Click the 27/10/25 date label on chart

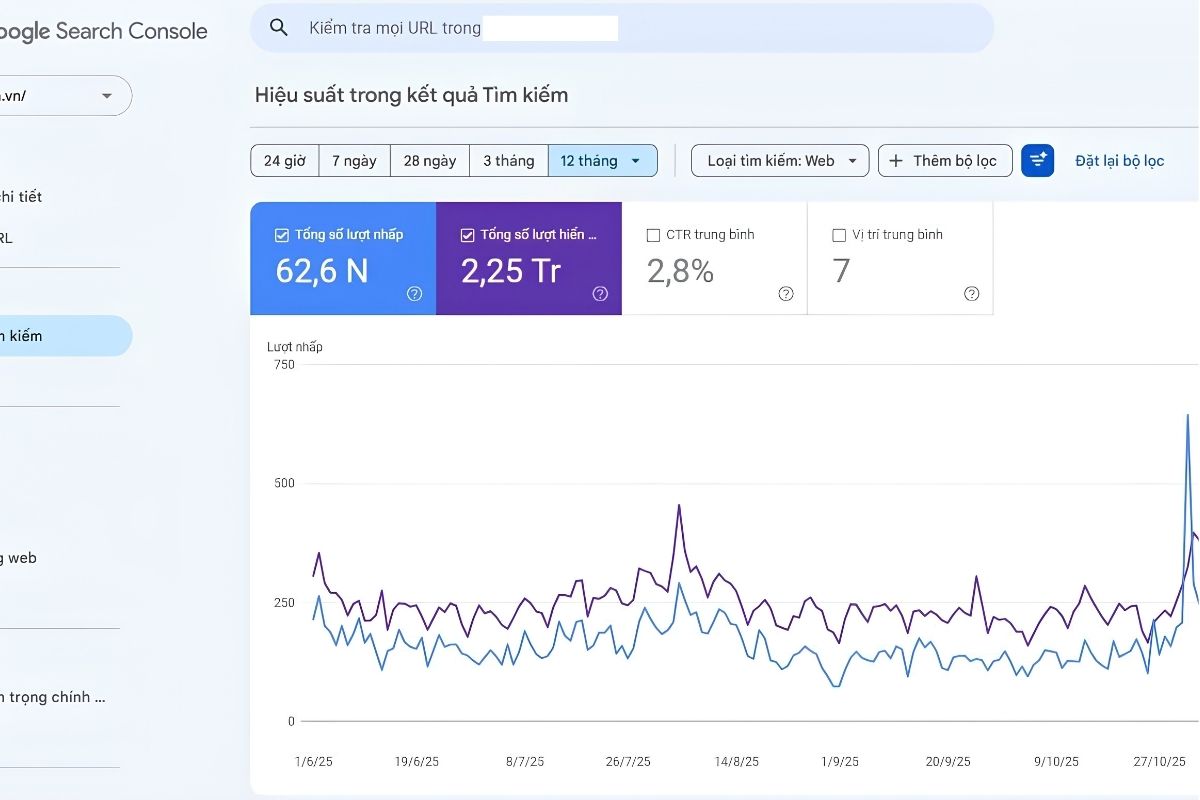[1162, 761]
